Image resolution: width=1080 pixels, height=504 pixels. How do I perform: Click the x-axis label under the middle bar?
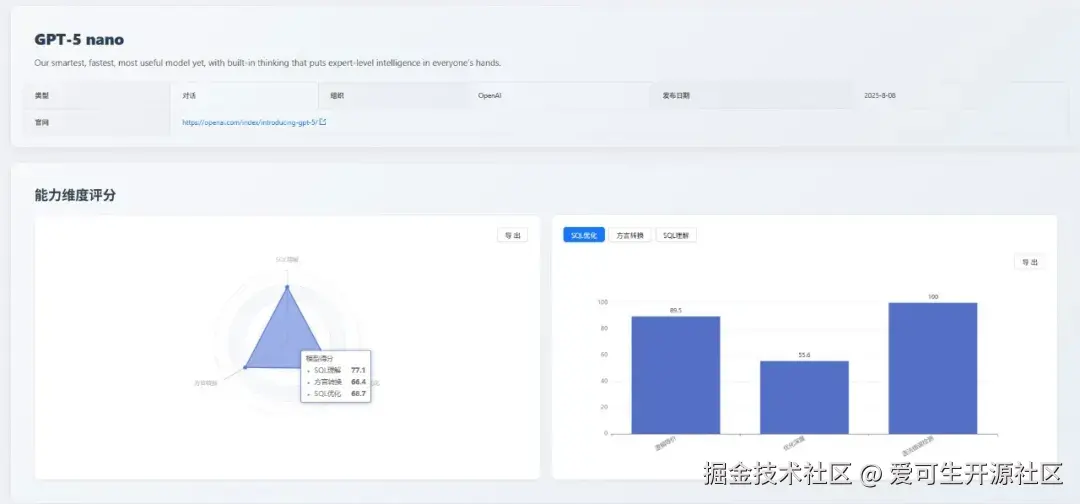[793, 442]
